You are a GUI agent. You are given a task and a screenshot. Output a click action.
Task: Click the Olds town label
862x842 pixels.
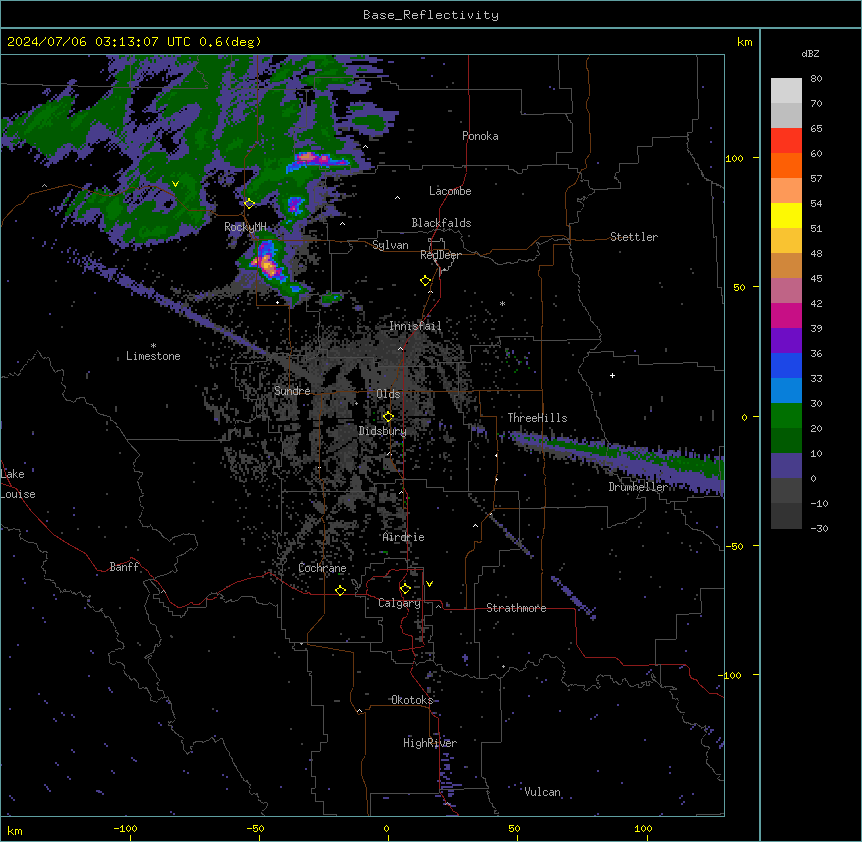click(x=388, y=394)
